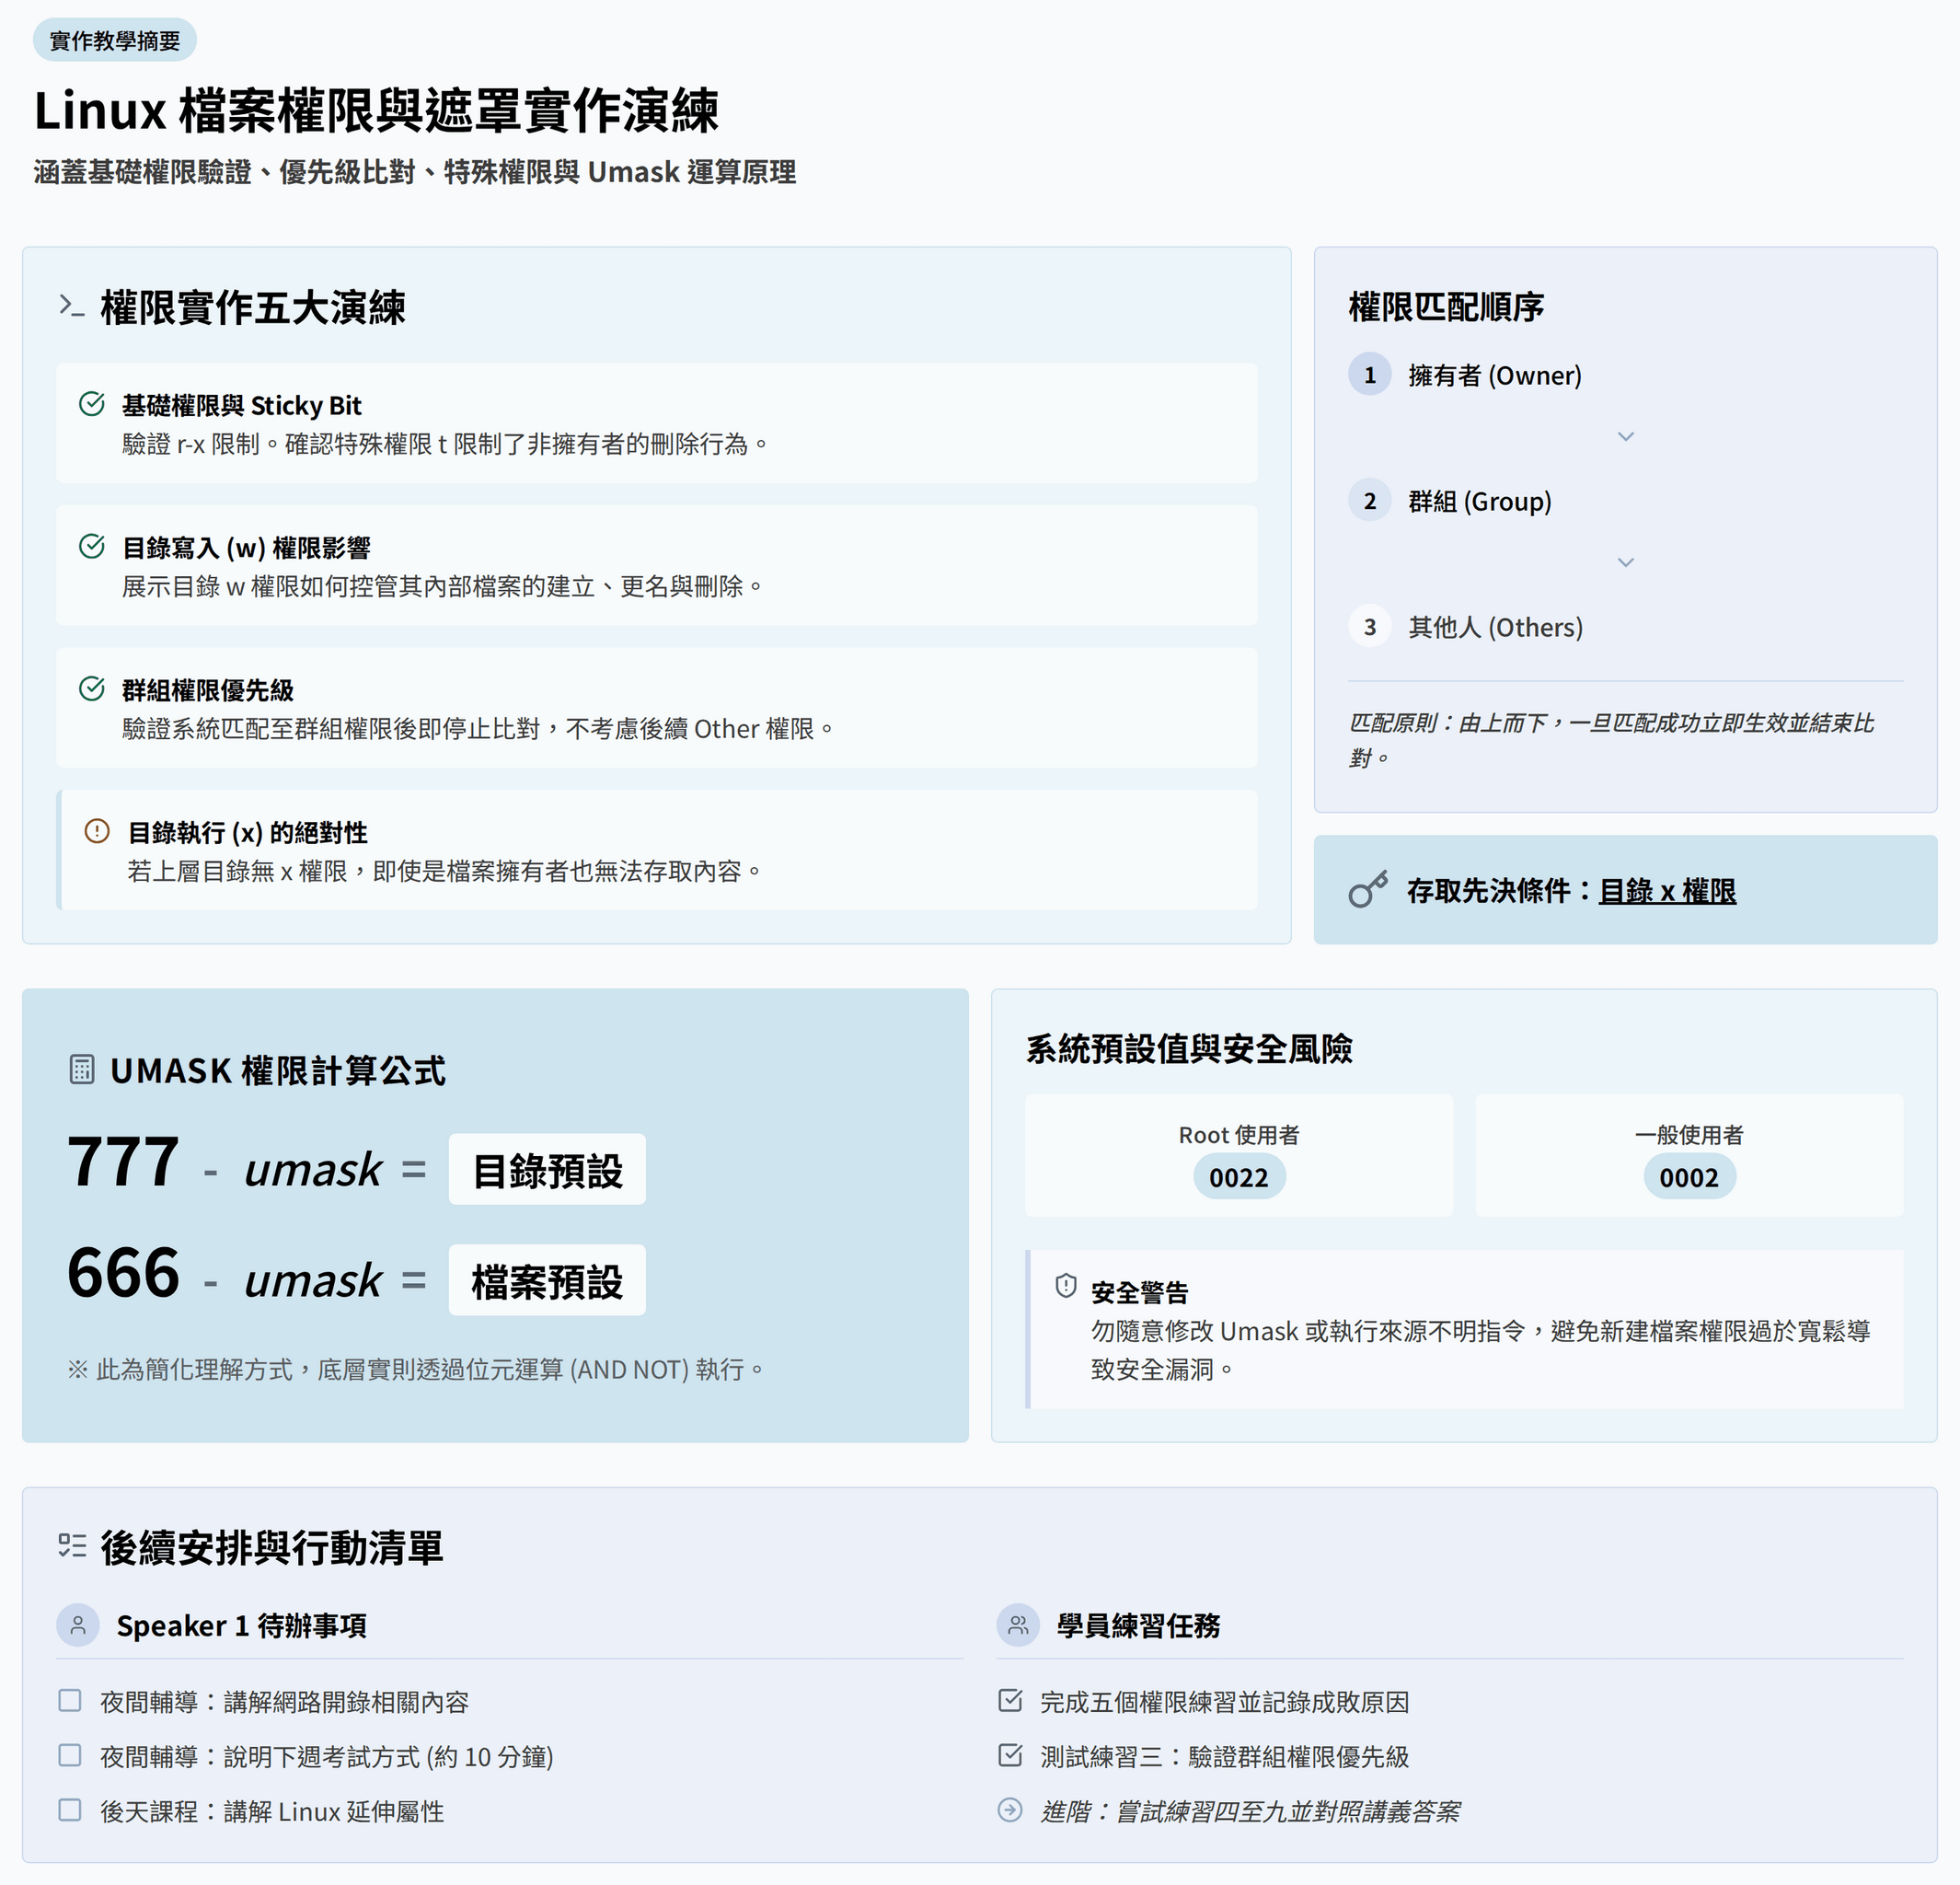Click the check-circle icon next to 基礎權限與 Sticky Bit
The width and height of the screenshot is (1960, 1885).
[x=92, y=404]
